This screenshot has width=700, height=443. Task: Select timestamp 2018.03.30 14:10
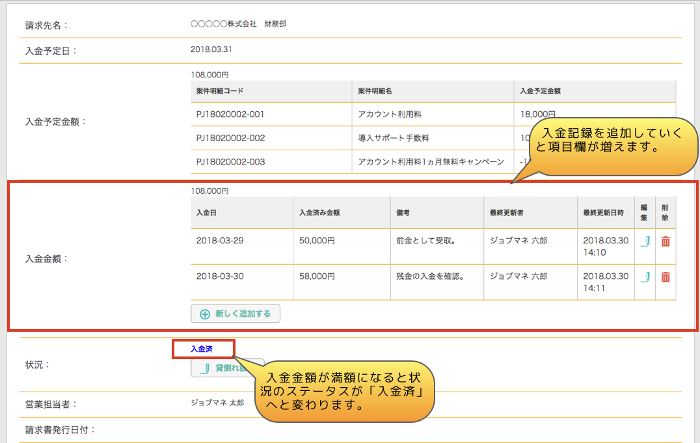pyautogui.click(x=605, y=247)
